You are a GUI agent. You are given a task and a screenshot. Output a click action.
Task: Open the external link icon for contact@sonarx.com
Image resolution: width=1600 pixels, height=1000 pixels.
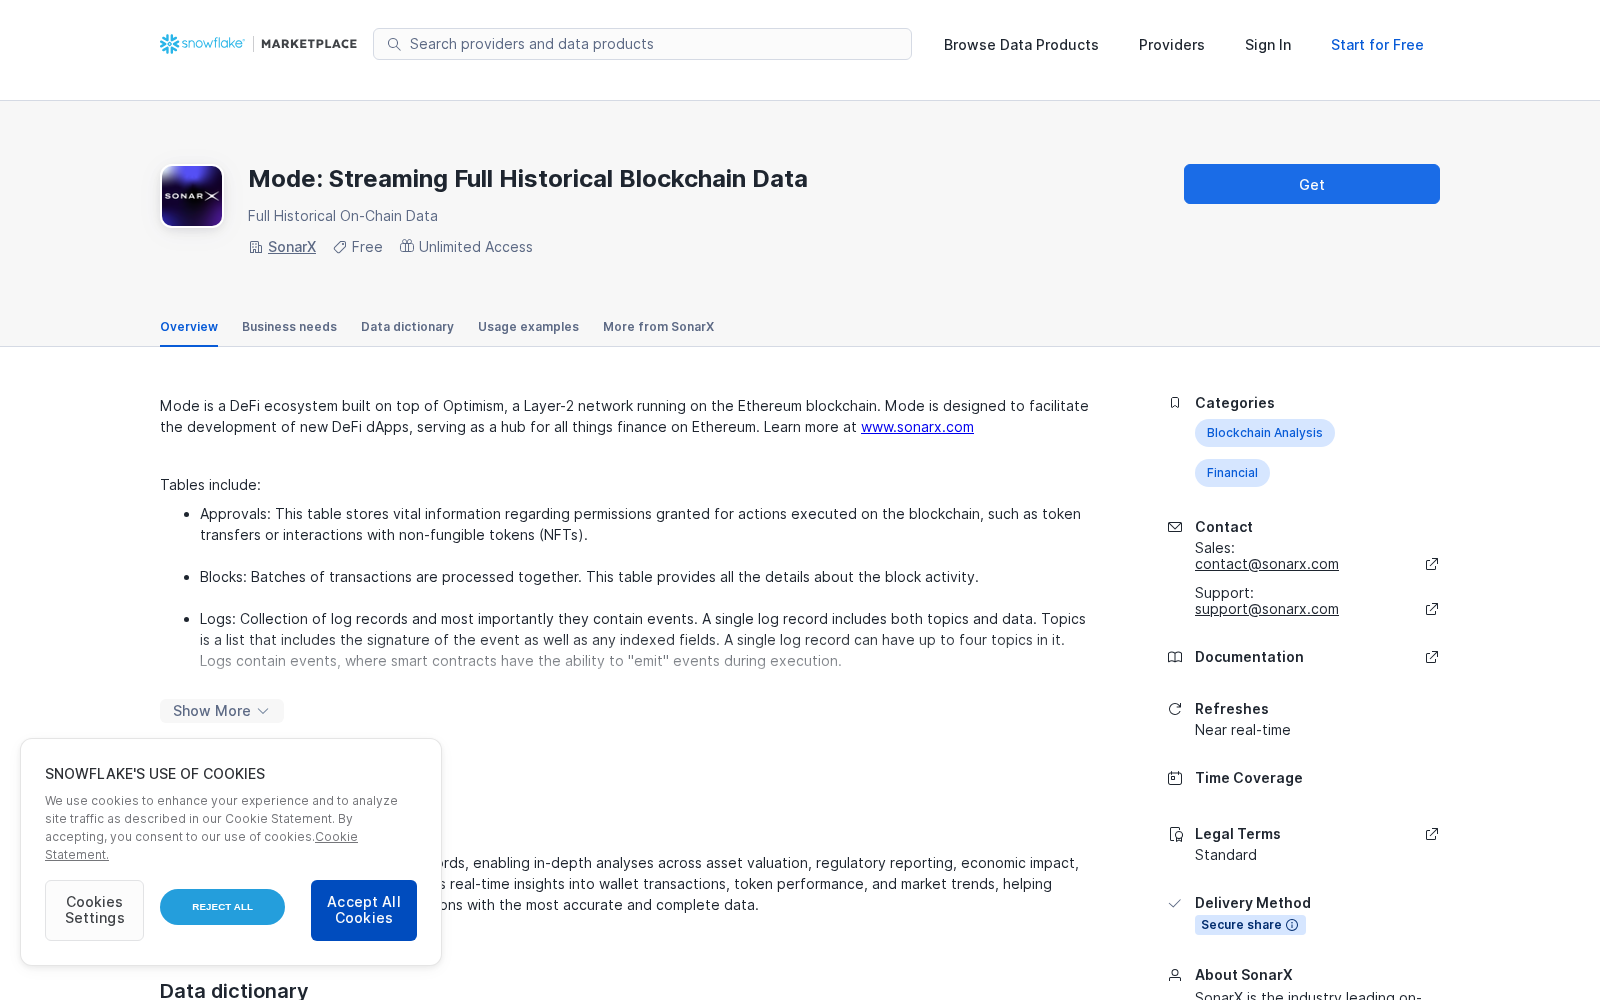click(x=1432, y=564)
